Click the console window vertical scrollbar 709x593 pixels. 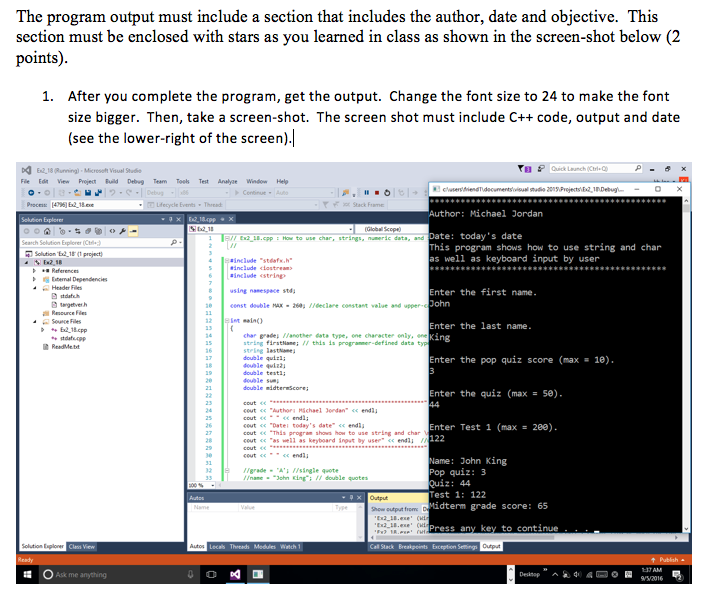point(686,365)
